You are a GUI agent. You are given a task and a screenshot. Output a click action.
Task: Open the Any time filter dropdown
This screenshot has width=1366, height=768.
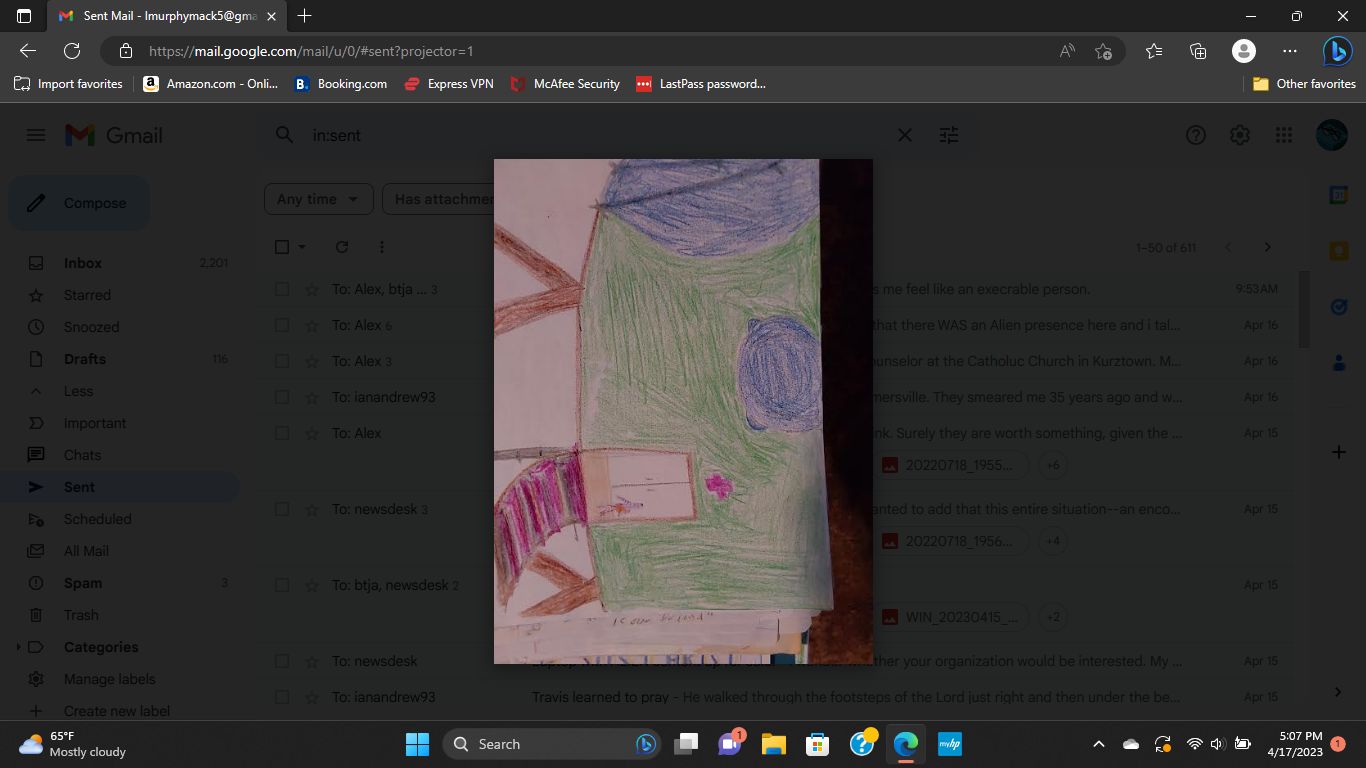[318, 199]
